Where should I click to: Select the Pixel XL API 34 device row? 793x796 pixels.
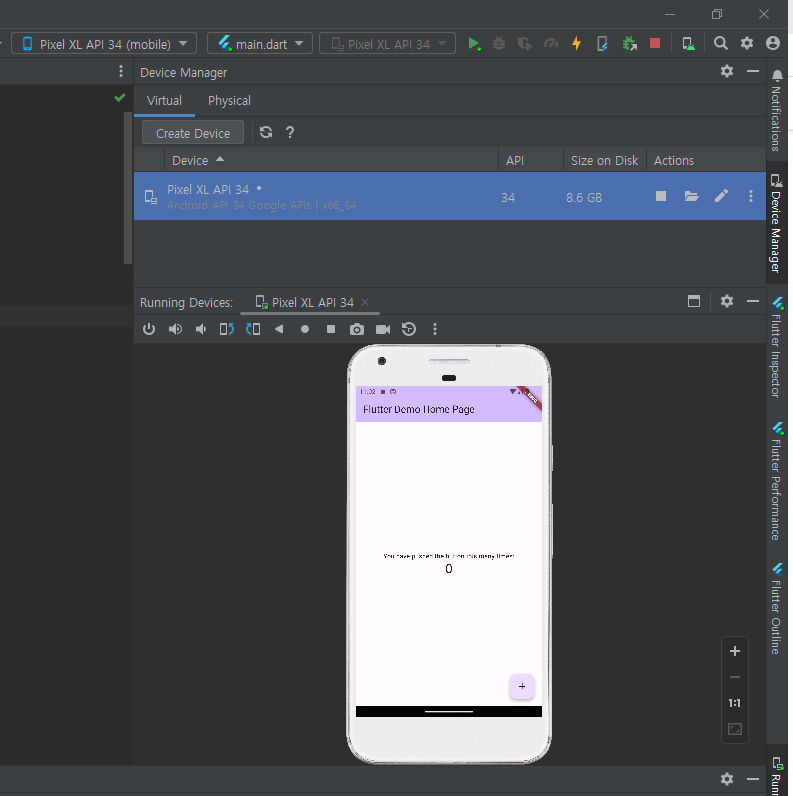pyautogui.click(x=450, y=196)
